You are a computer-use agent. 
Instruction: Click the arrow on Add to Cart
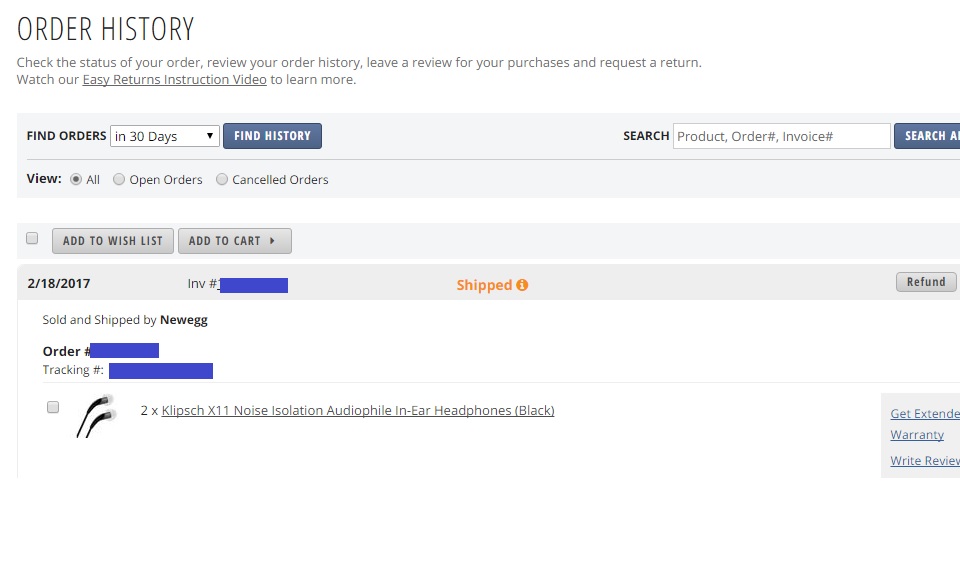272,241
